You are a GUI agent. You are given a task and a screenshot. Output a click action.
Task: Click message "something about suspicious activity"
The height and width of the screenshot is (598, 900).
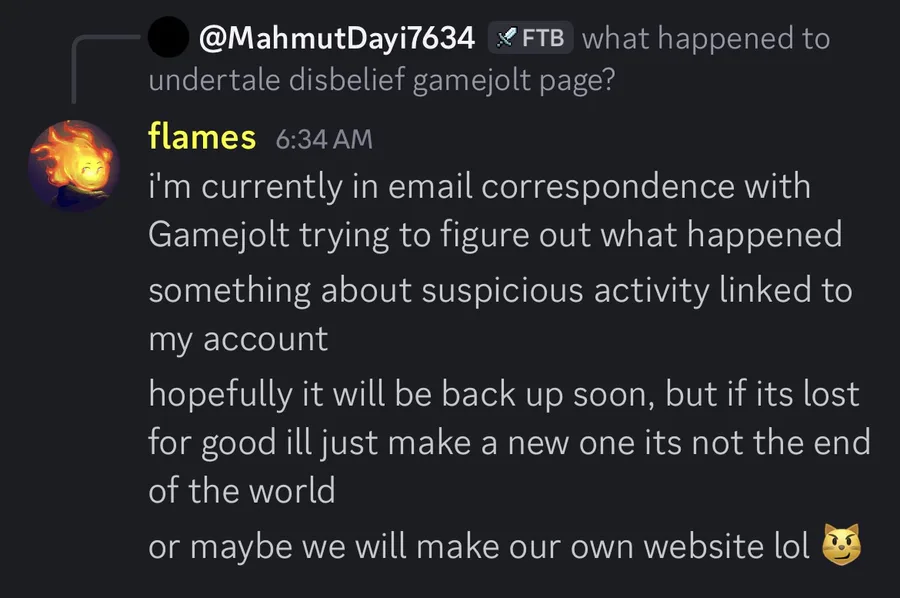[500, 290]
